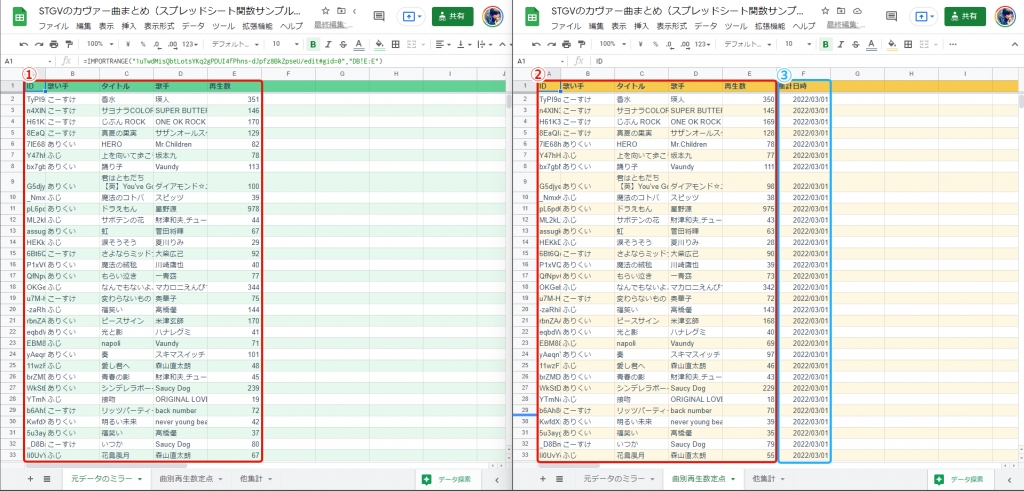1024x491 pixels.
Task: Click redo in the right window toolbar
Action: coord(549,45)
